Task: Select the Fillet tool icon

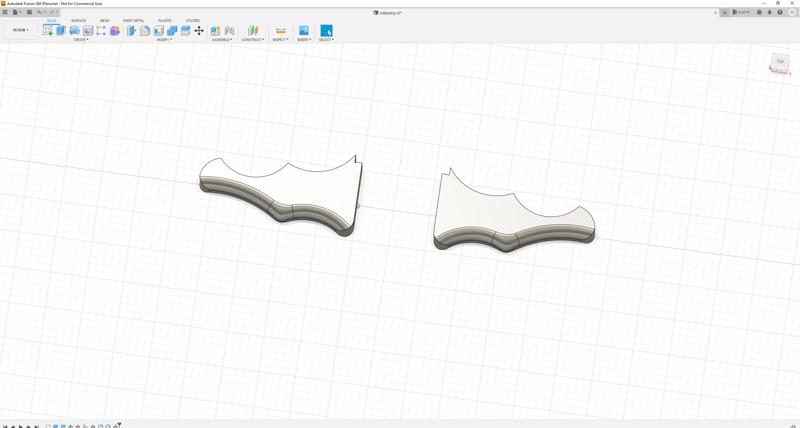Action: point(145,31)
